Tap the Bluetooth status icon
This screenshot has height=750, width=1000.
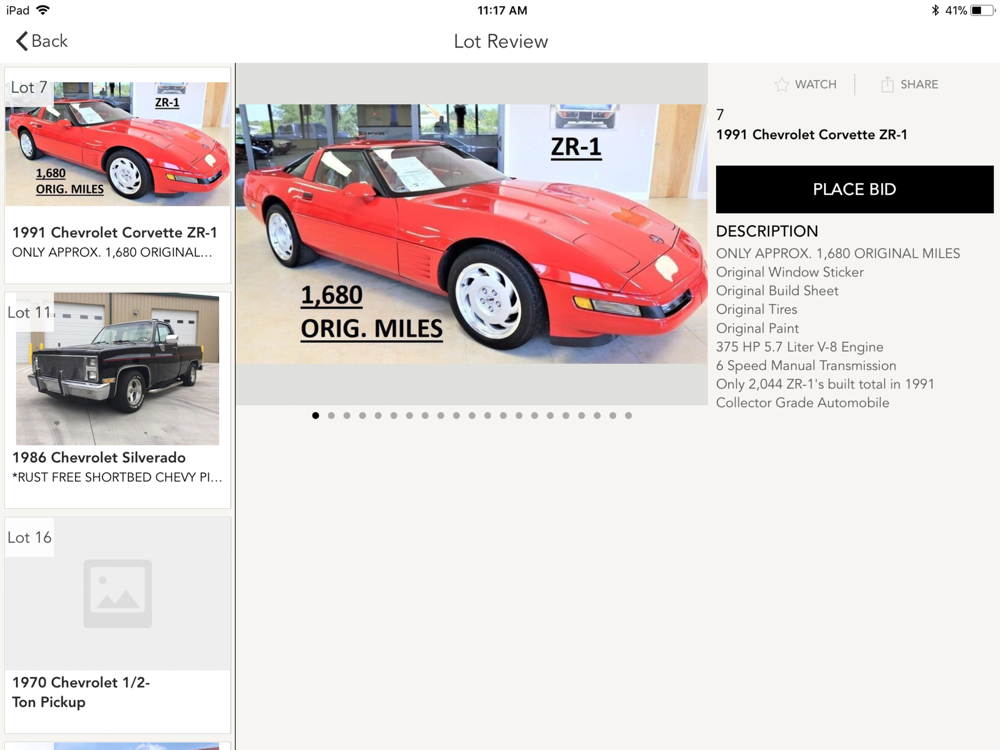(935, 10)
